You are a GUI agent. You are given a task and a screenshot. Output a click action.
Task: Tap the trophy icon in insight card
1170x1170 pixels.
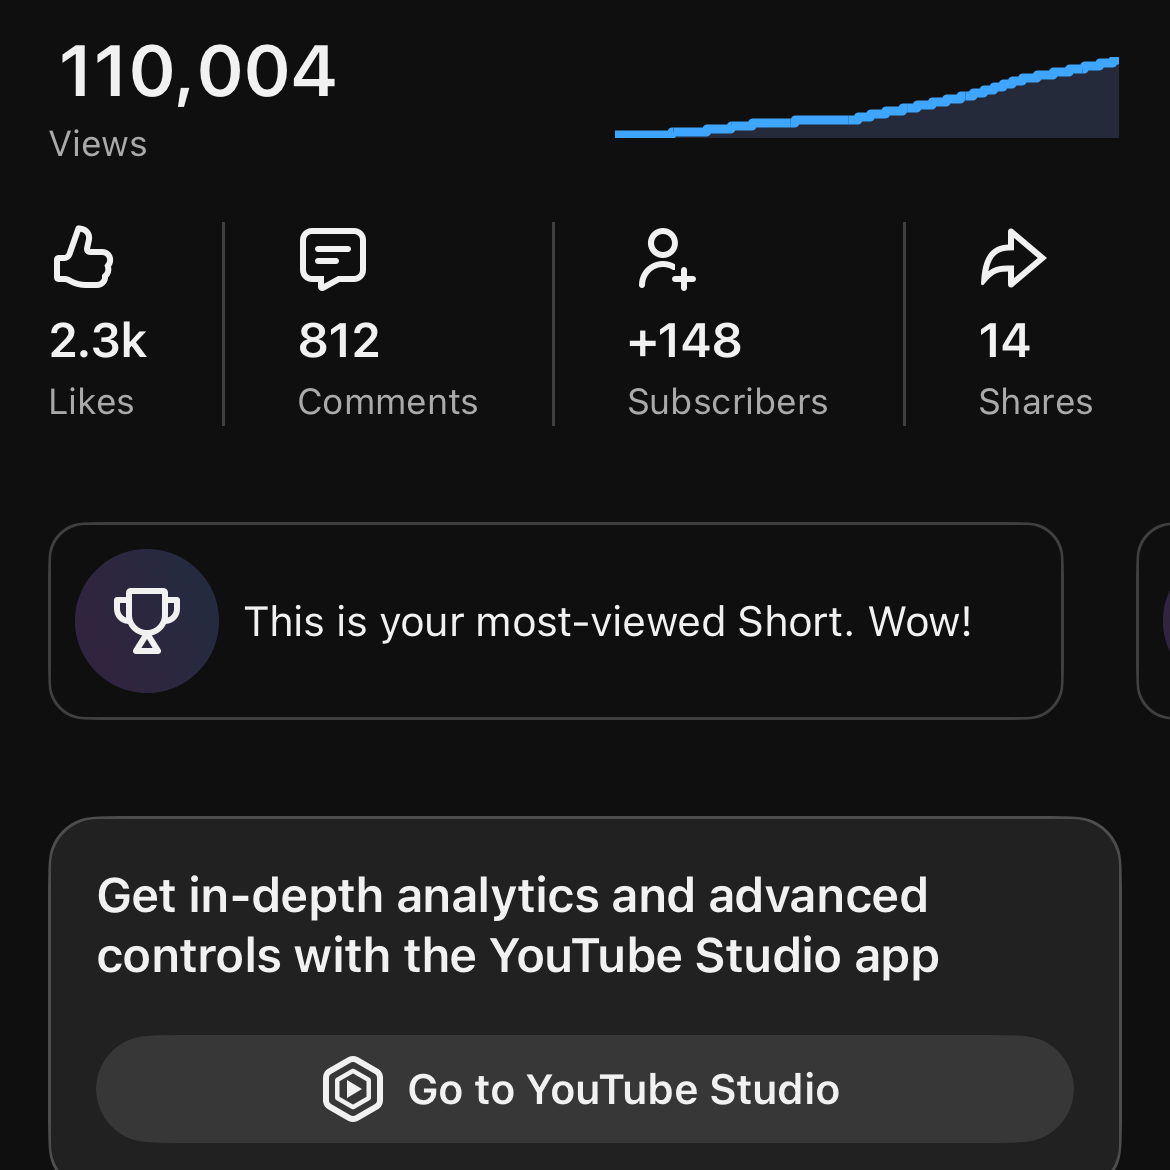coord(147,621)
